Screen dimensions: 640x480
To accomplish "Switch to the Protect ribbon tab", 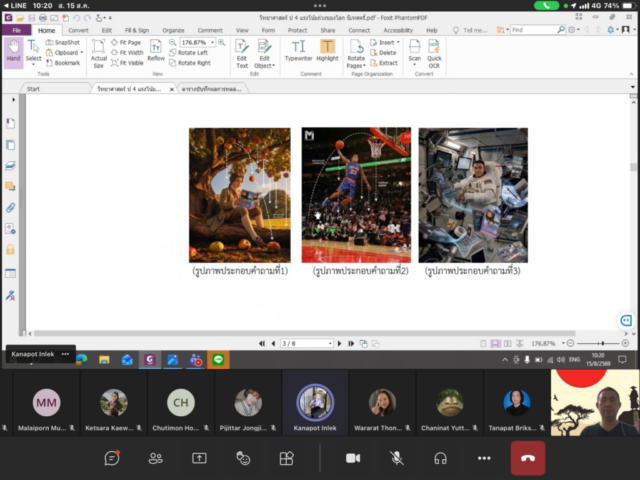I will point(297,30).
